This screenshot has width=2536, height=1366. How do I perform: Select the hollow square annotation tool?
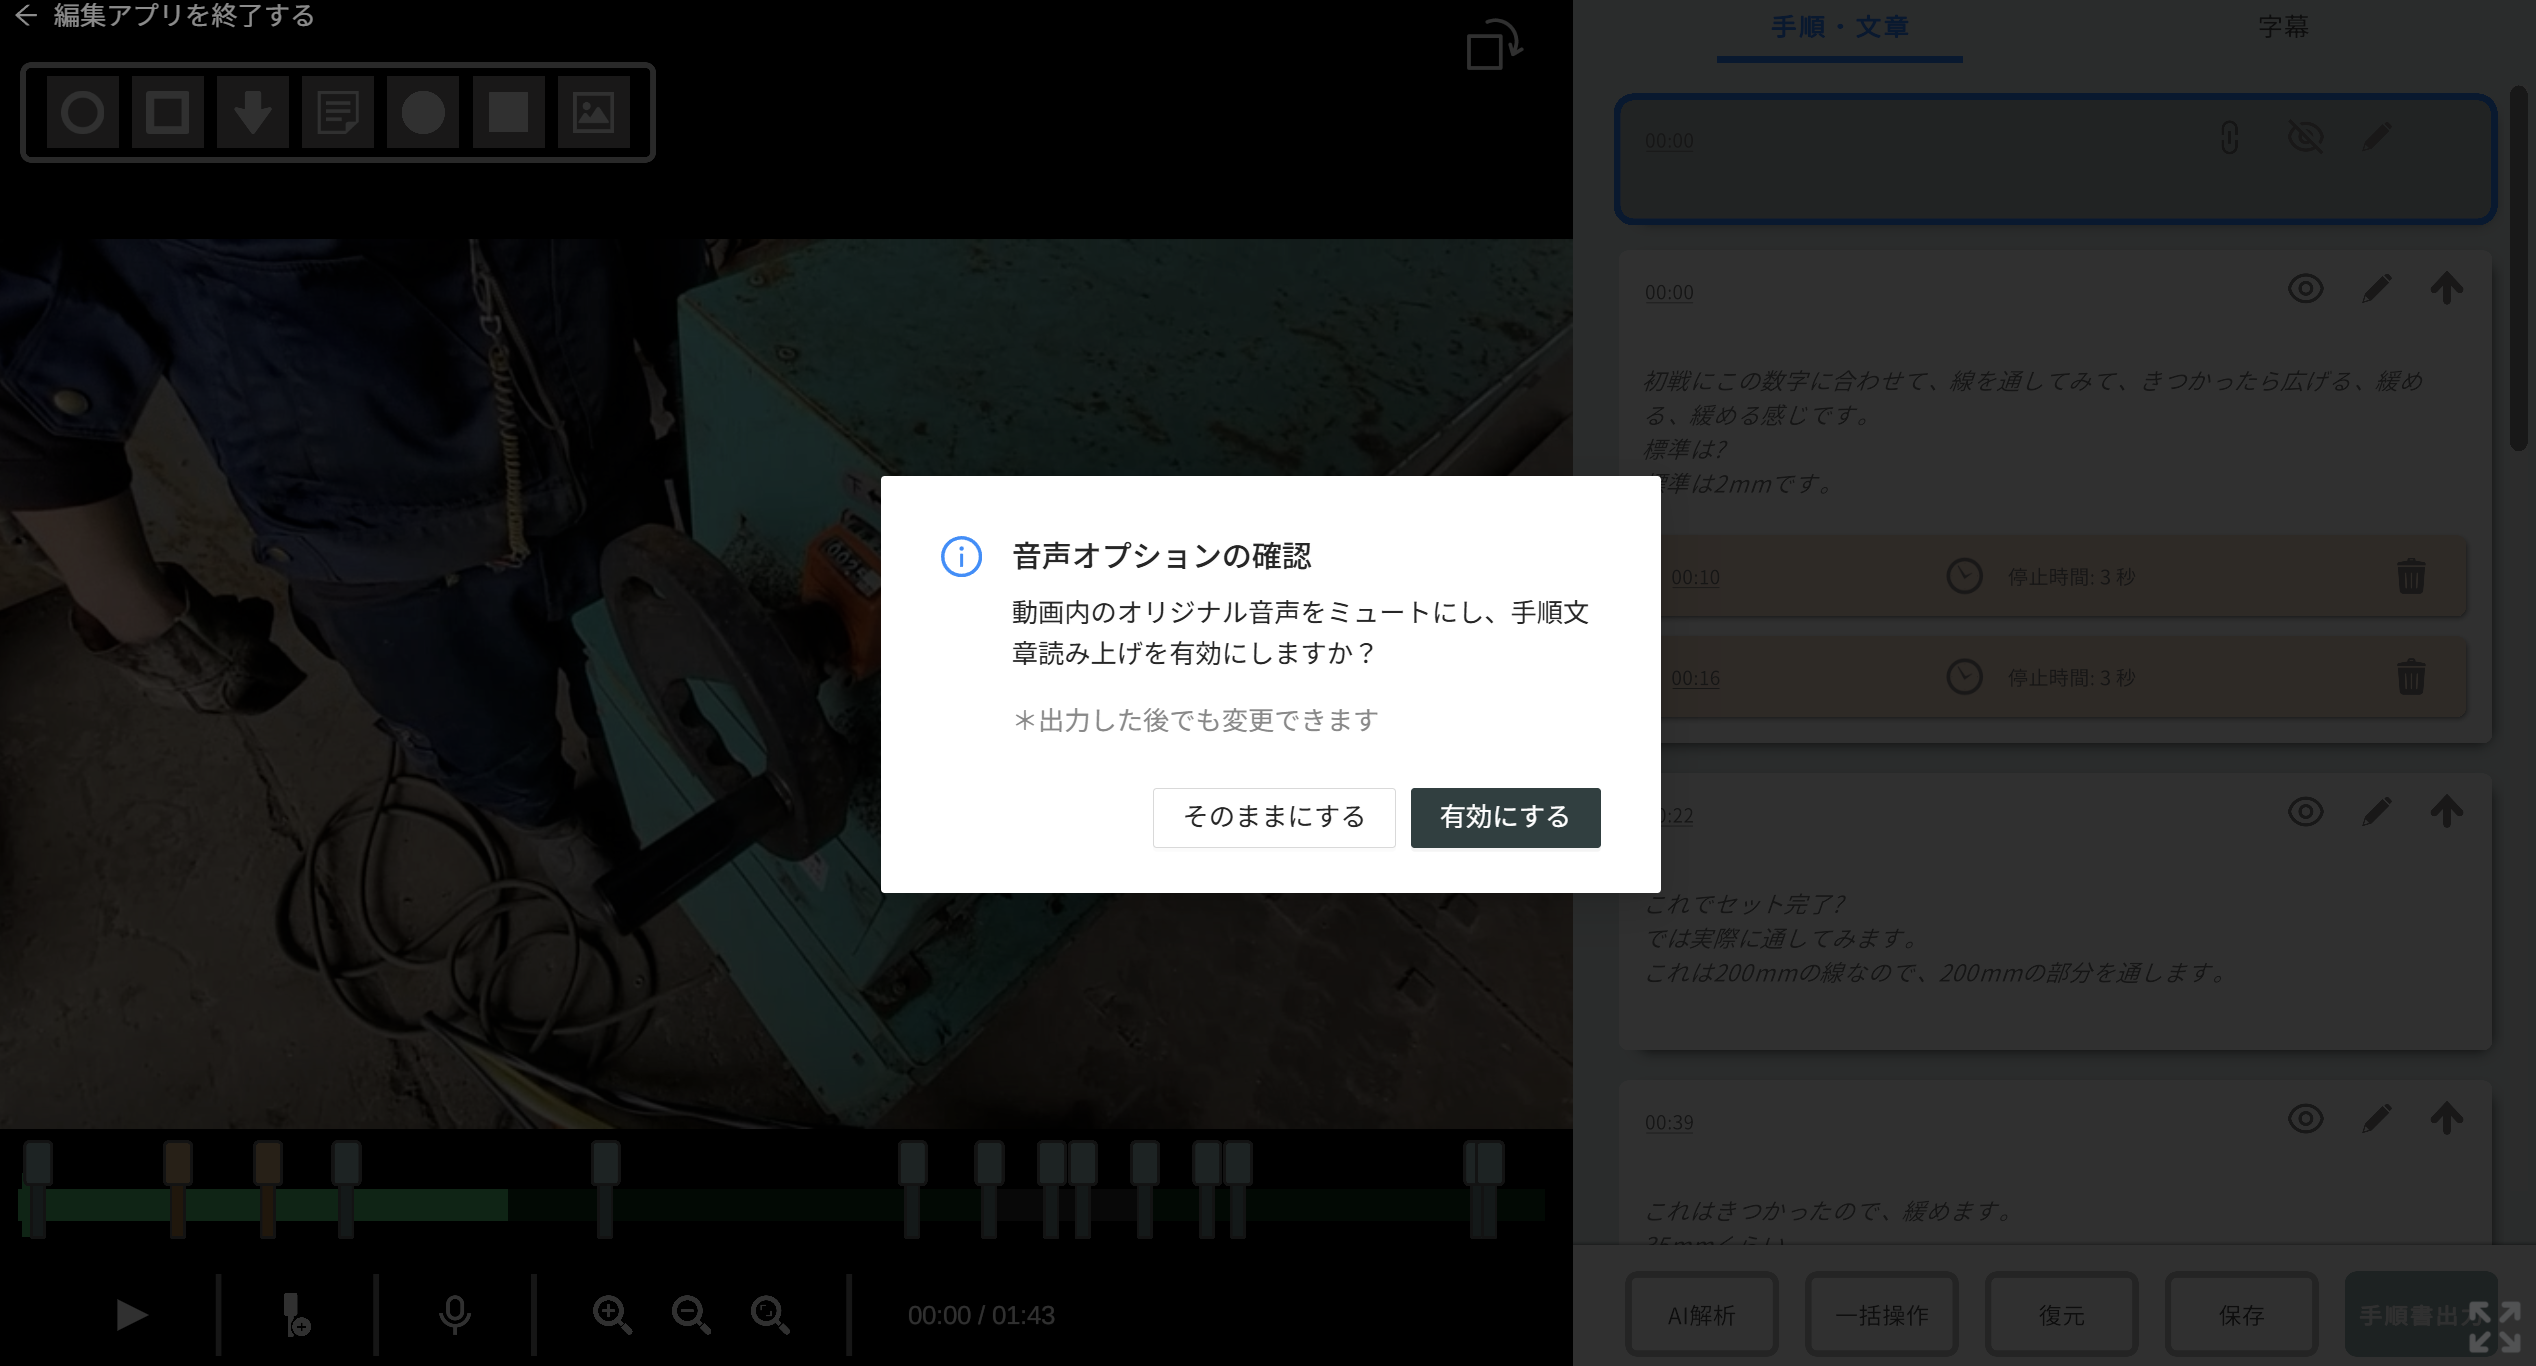[167, 112]
